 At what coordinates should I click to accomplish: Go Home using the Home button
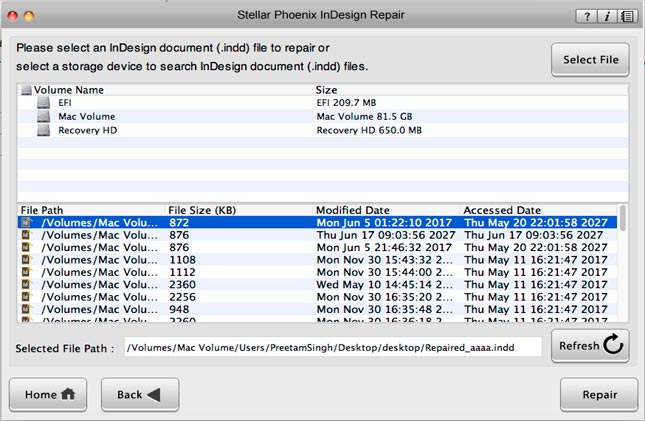point(48,395)
